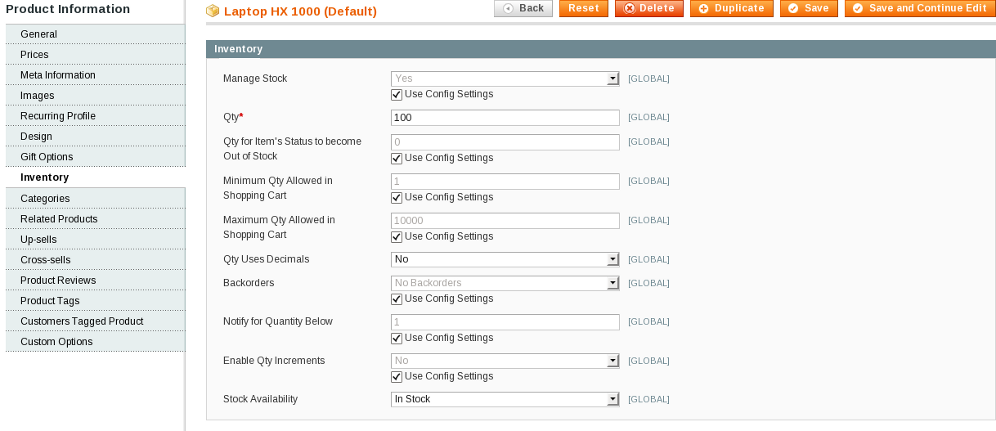Viewport: 996px width, 431px height.
Task: Open the Cross-sells tab
Action: tap(95, 260)
